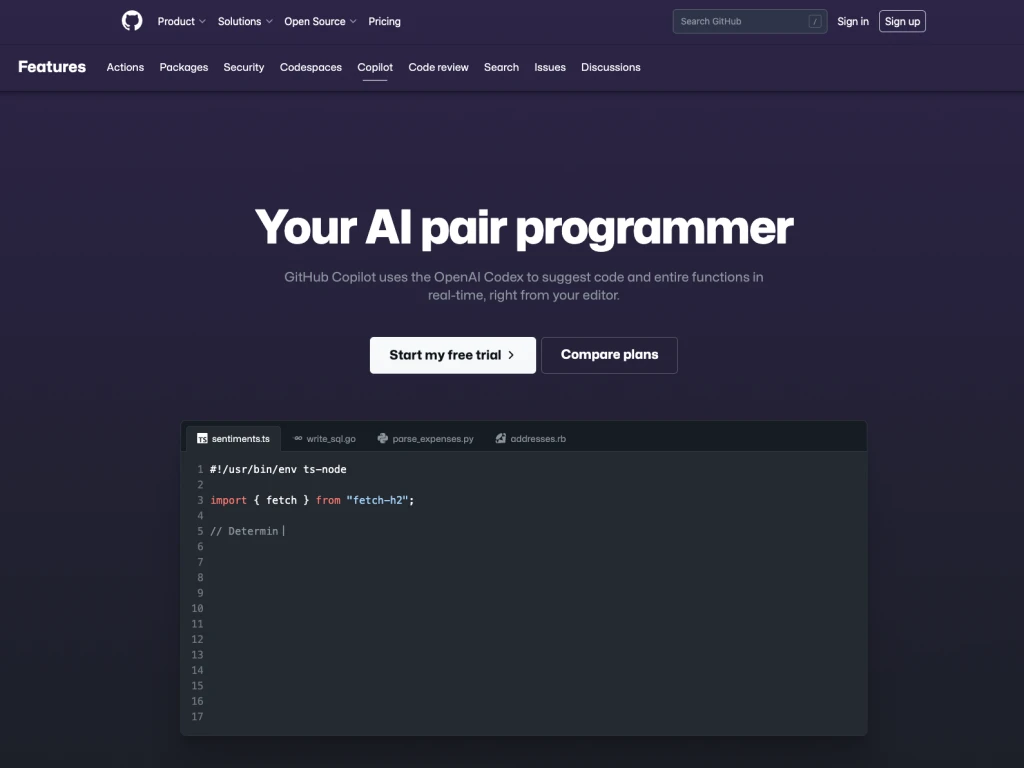Click the slash shortcut icon in search box
The width and height of the screenshot is (1024, 768).
click(x=814, y=22)
